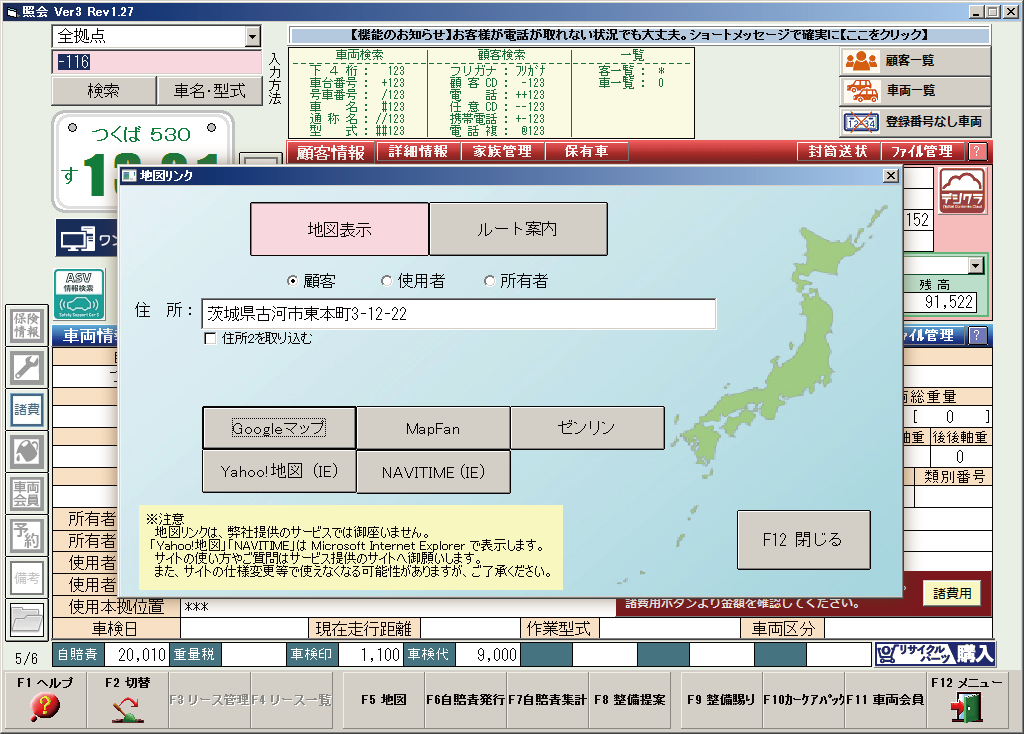The width and height of the screenshot is (1025, 734).
Task: Click the 車検代 value 9,000
Action: click(x=488, y=654)
